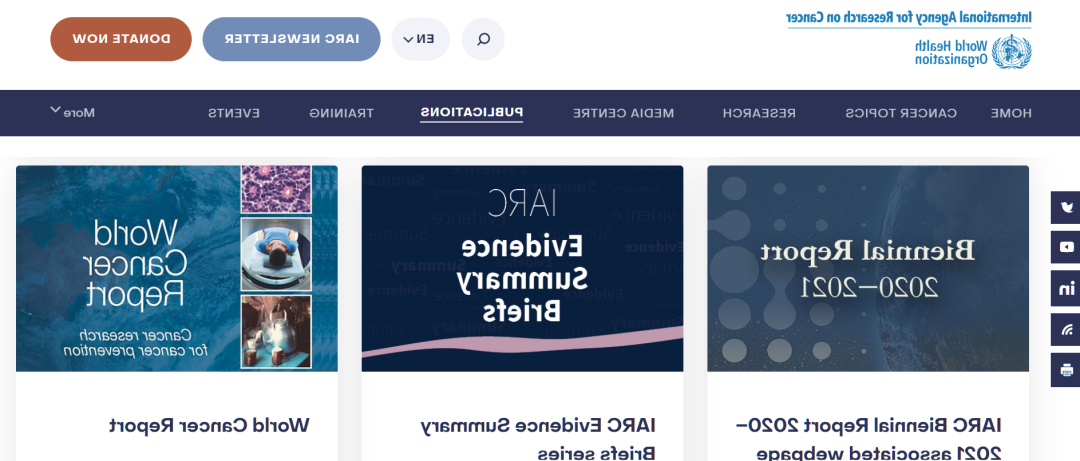Expand the EN language dropdown

coord(420,39)
